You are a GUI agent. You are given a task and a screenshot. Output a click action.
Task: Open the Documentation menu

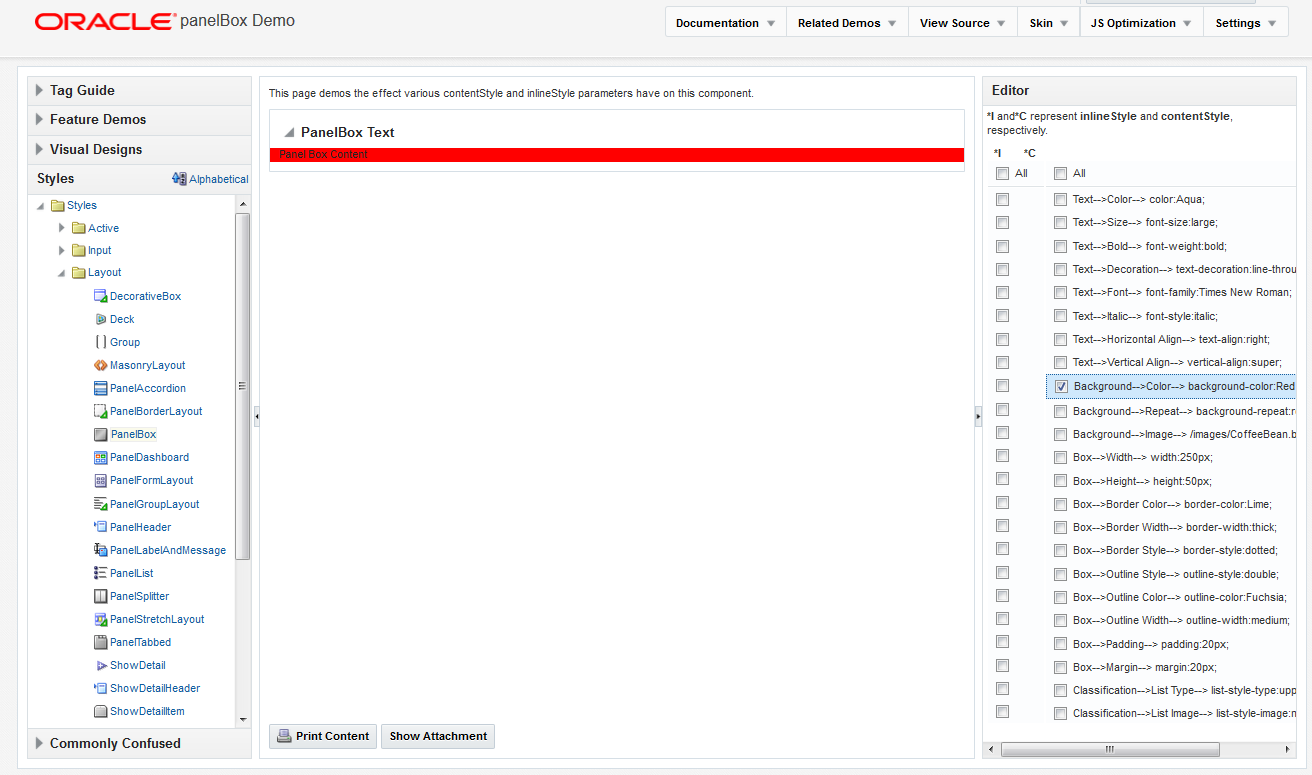click(x=726, y=23)
